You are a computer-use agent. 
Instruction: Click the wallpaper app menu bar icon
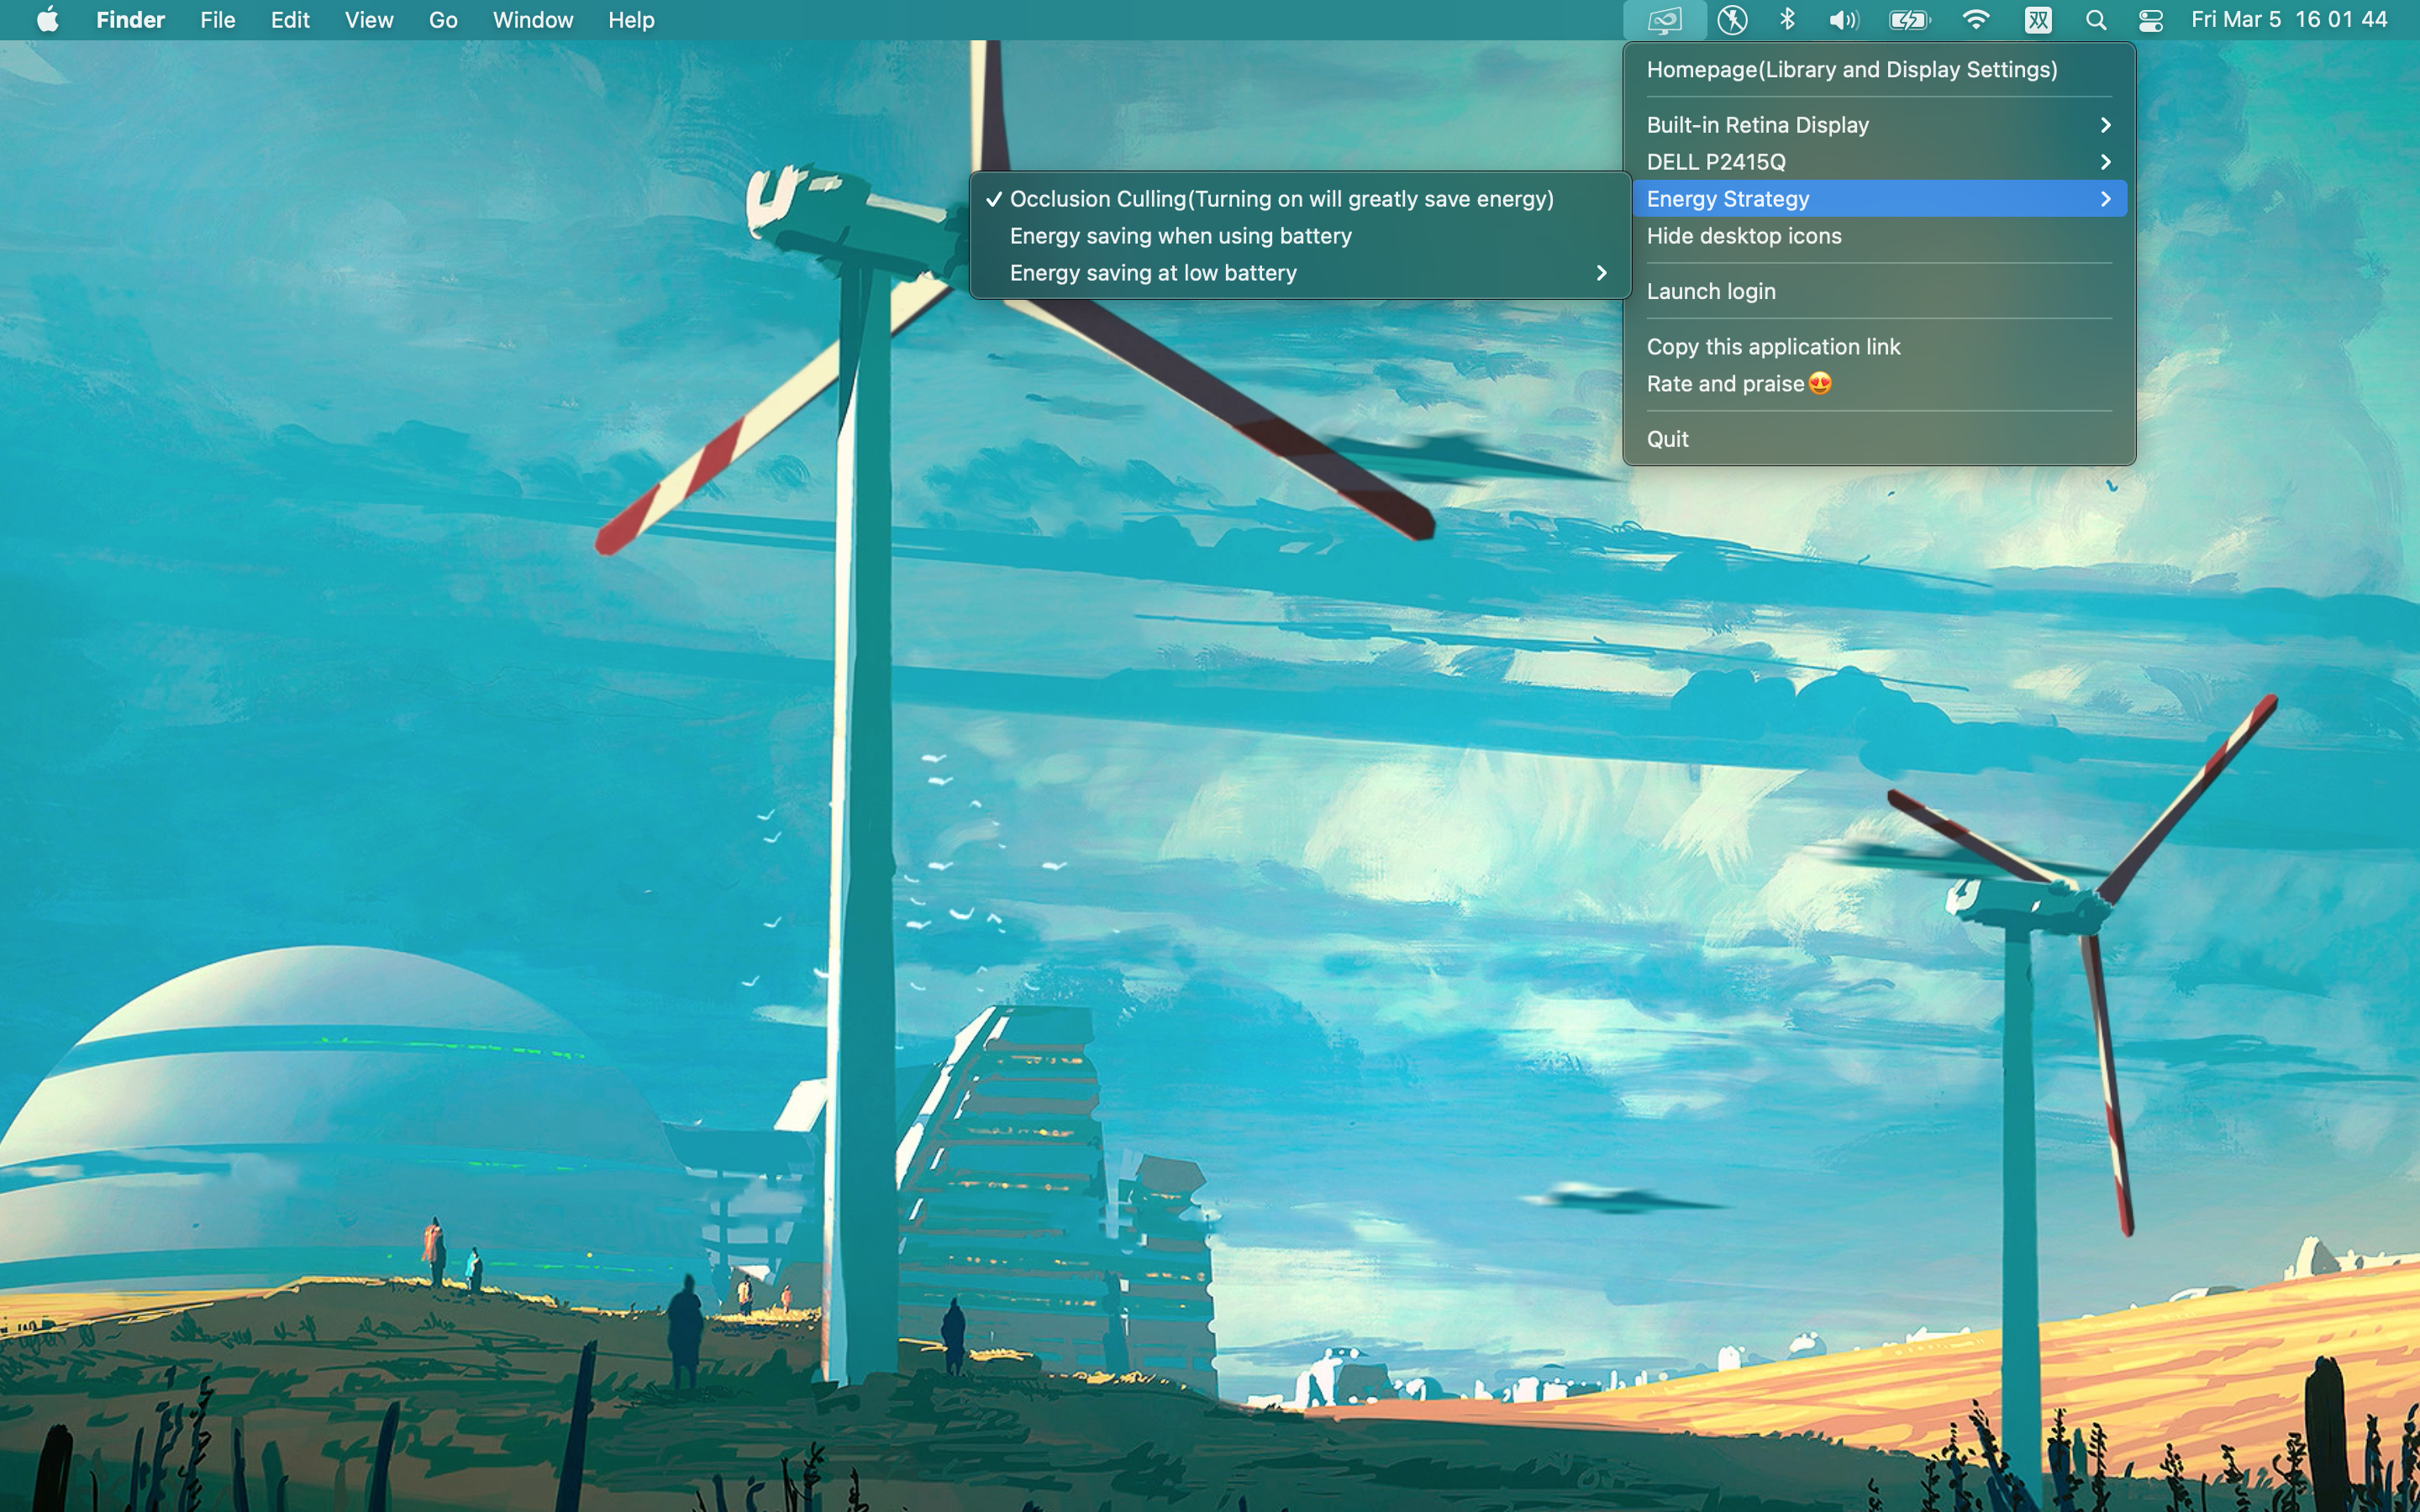[1664, 20]
